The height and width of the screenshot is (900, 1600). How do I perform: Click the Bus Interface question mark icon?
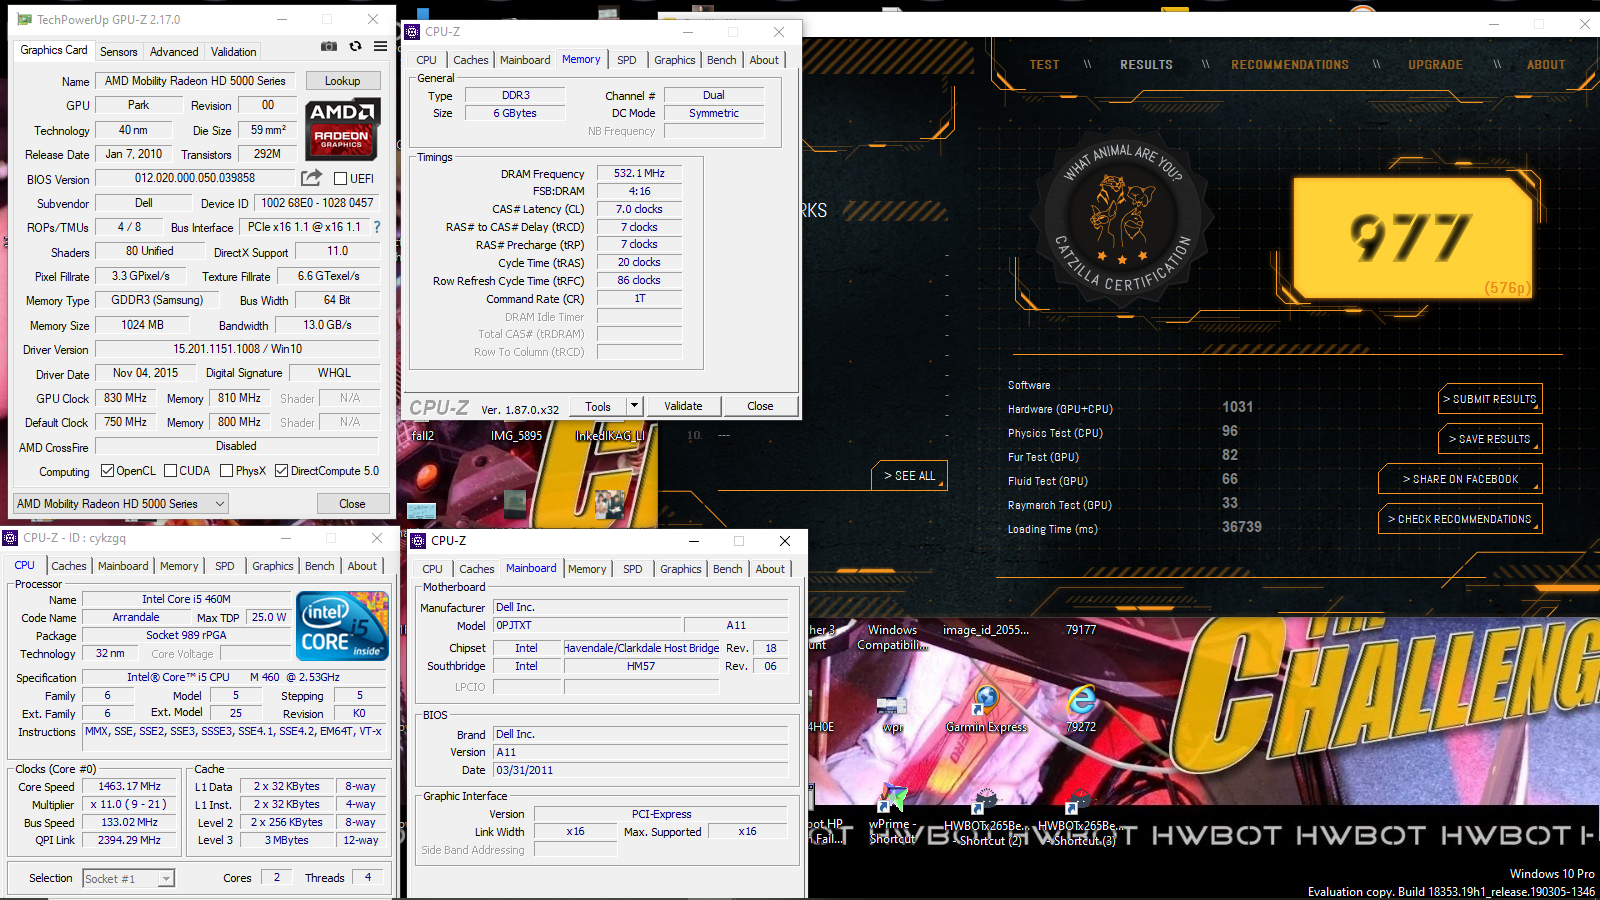pyautogui.click(x=377, y=227)
